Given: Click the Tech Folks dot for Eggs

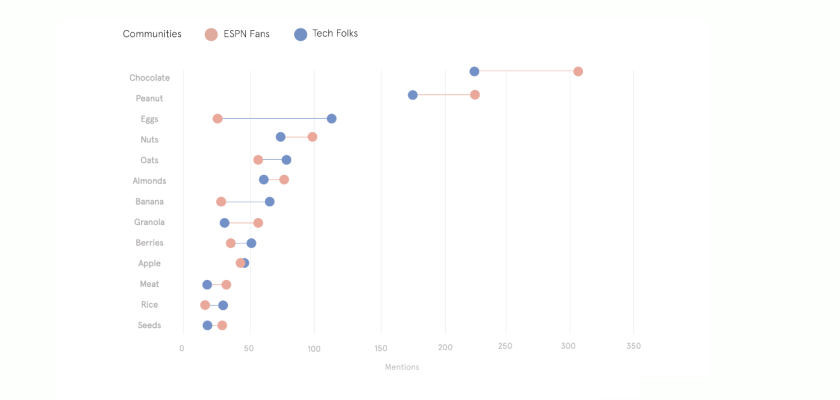Looking at the screenshot, I should 332,119.
